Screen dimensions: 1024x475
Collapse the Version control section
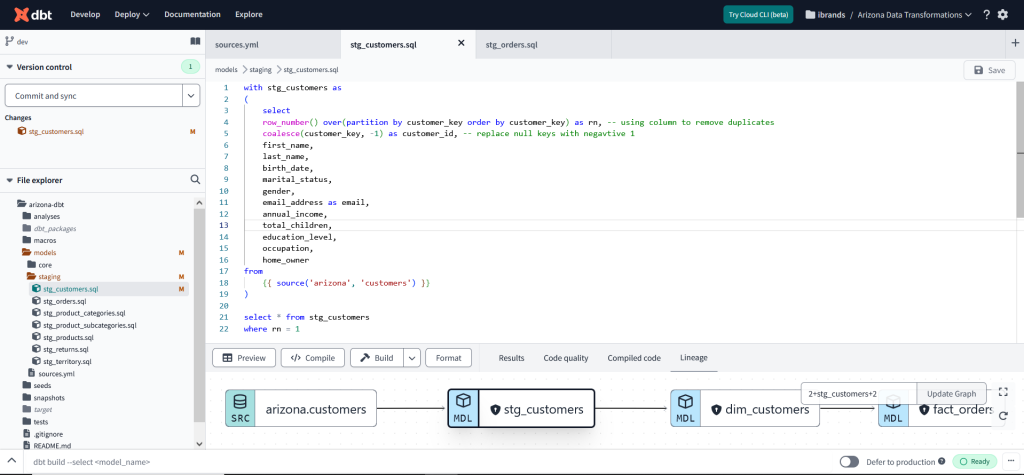point(10,67)
